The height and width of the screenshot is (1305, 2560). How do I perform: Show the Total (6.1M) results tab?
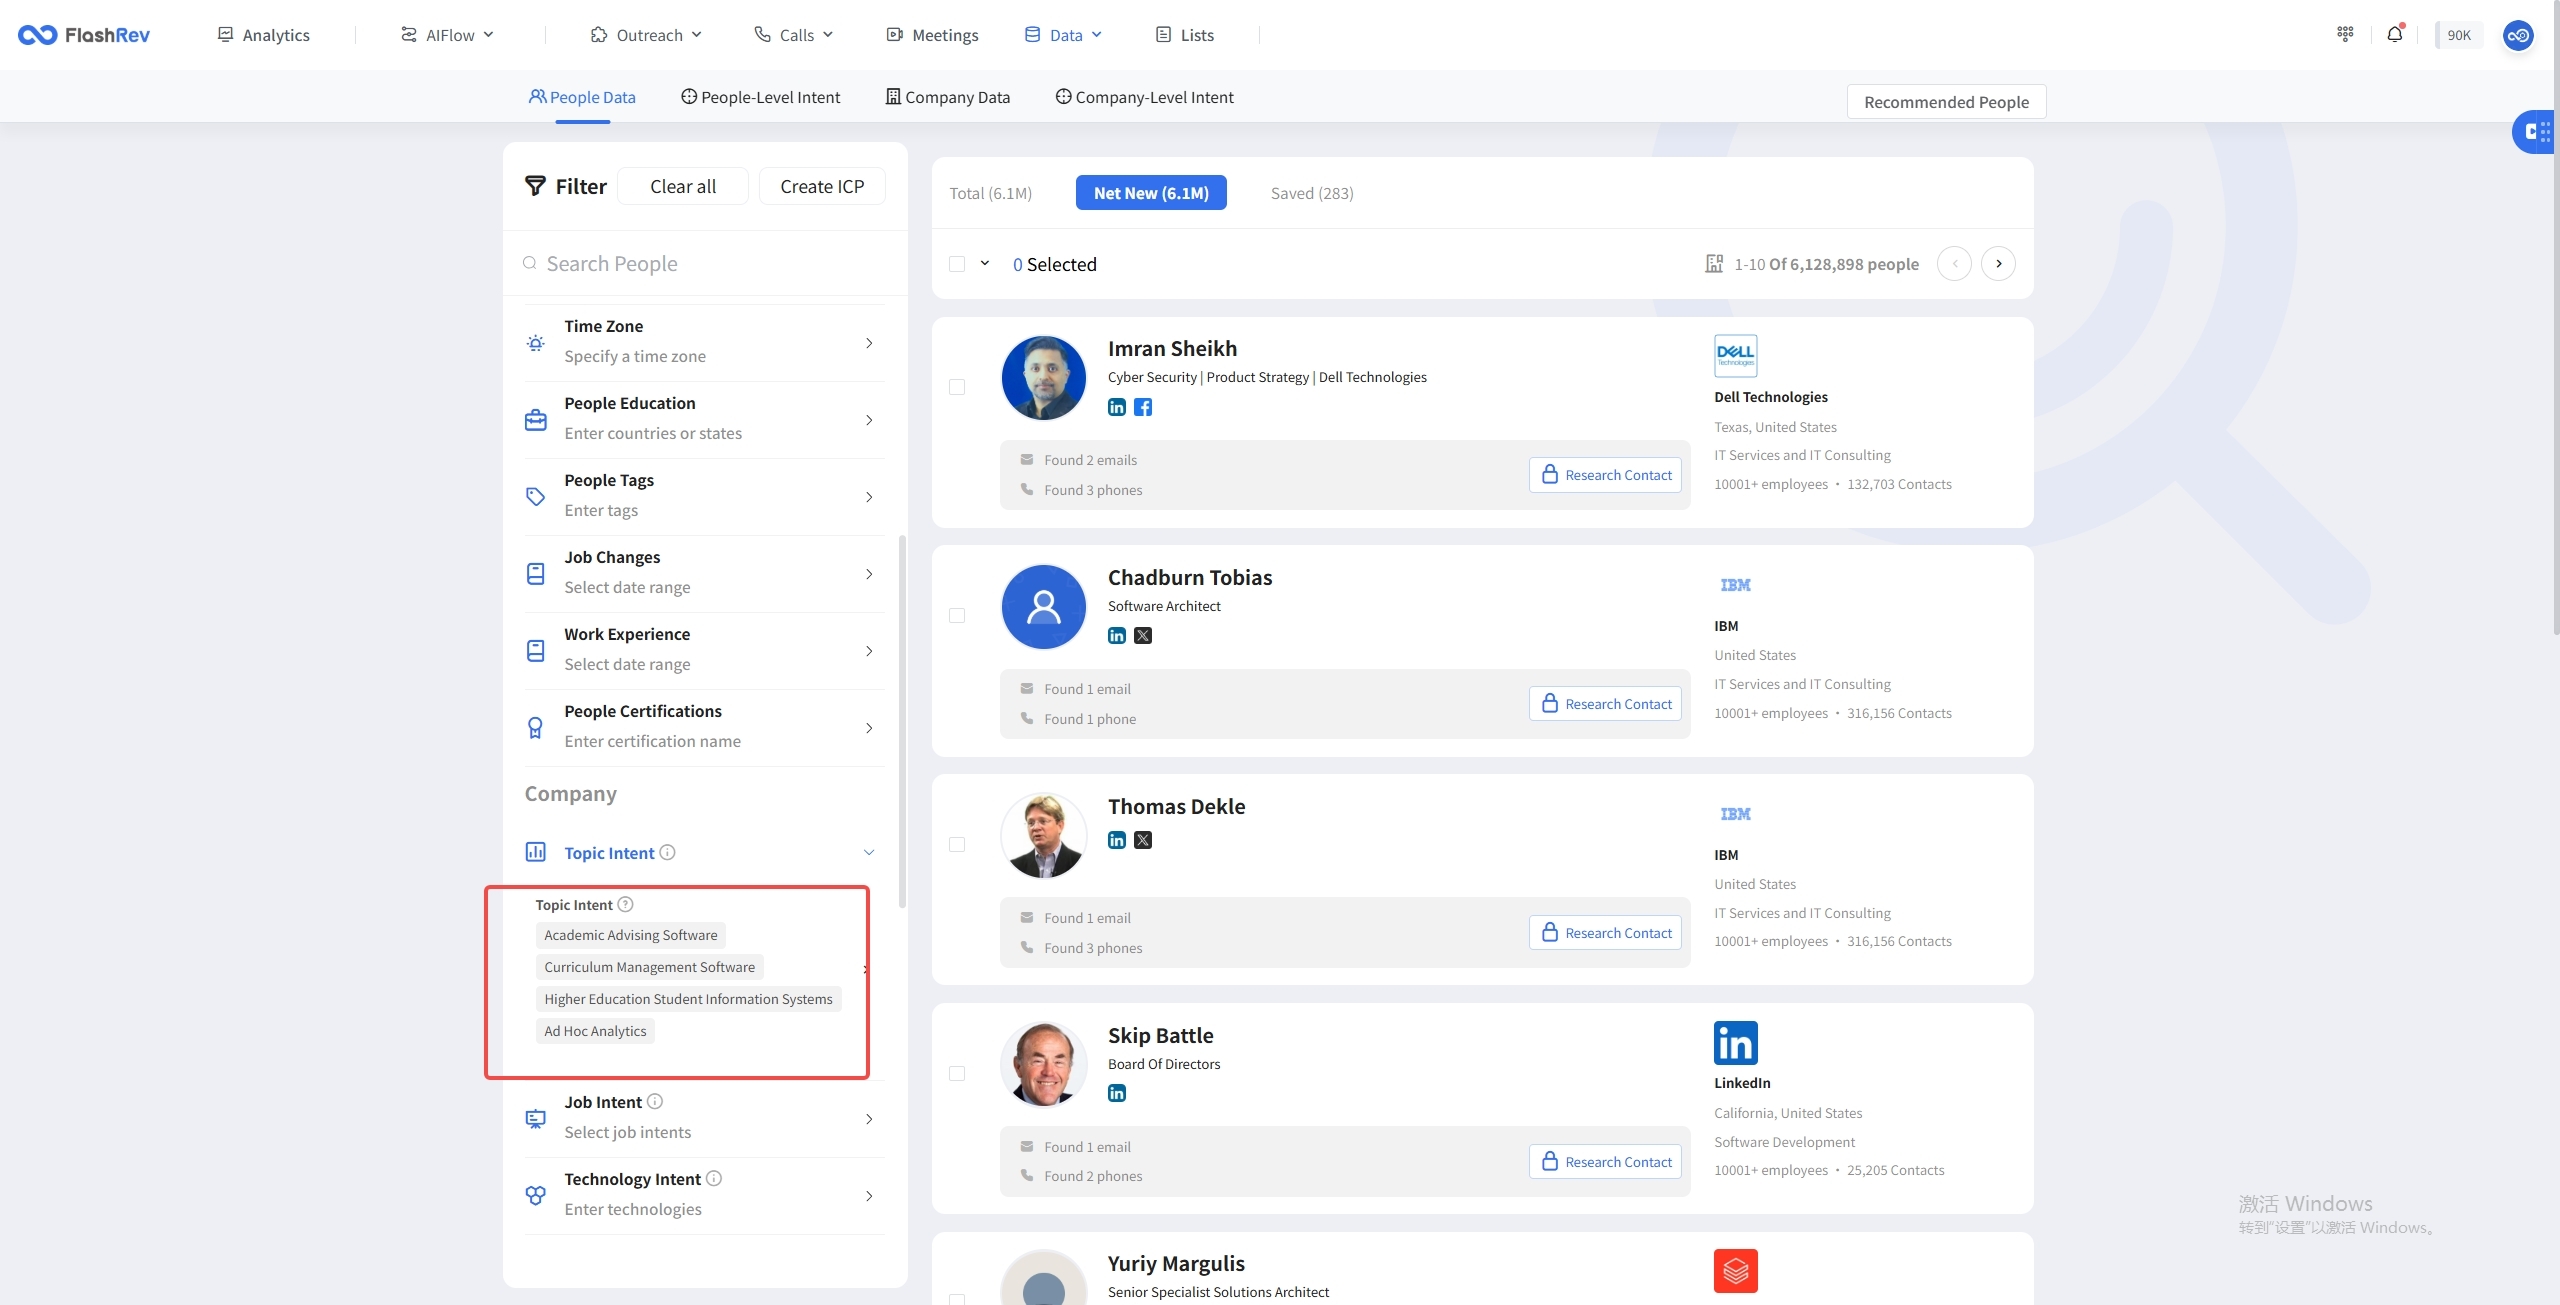pyautogui.click(x=990, y=193)
